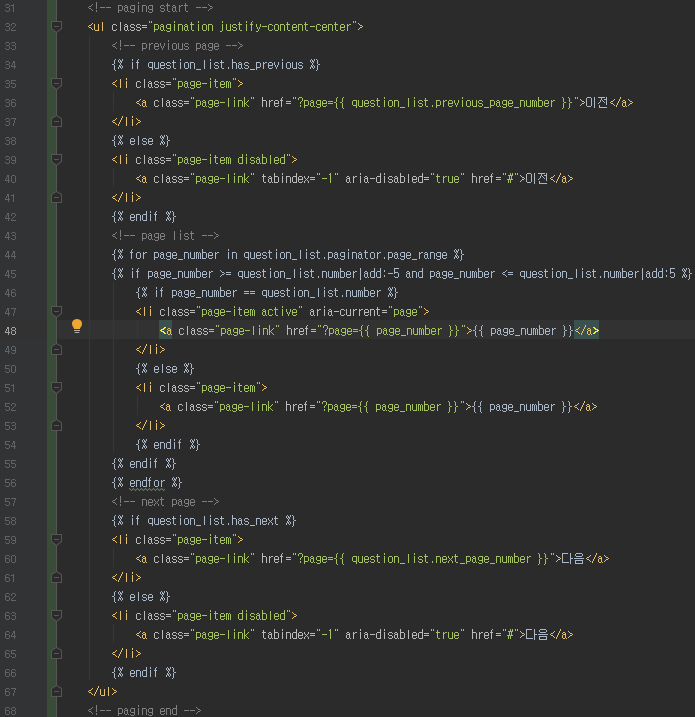Click the '{% endif %}' tag on line 42

point(144,217)
